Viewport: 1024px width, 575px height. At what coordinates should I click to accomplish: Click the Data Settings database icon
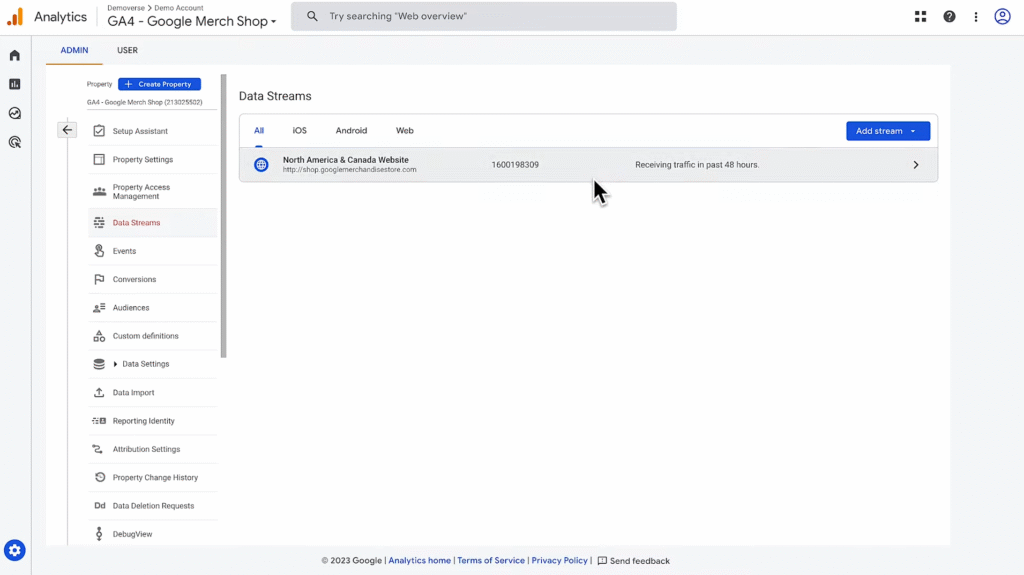(99, 364)
